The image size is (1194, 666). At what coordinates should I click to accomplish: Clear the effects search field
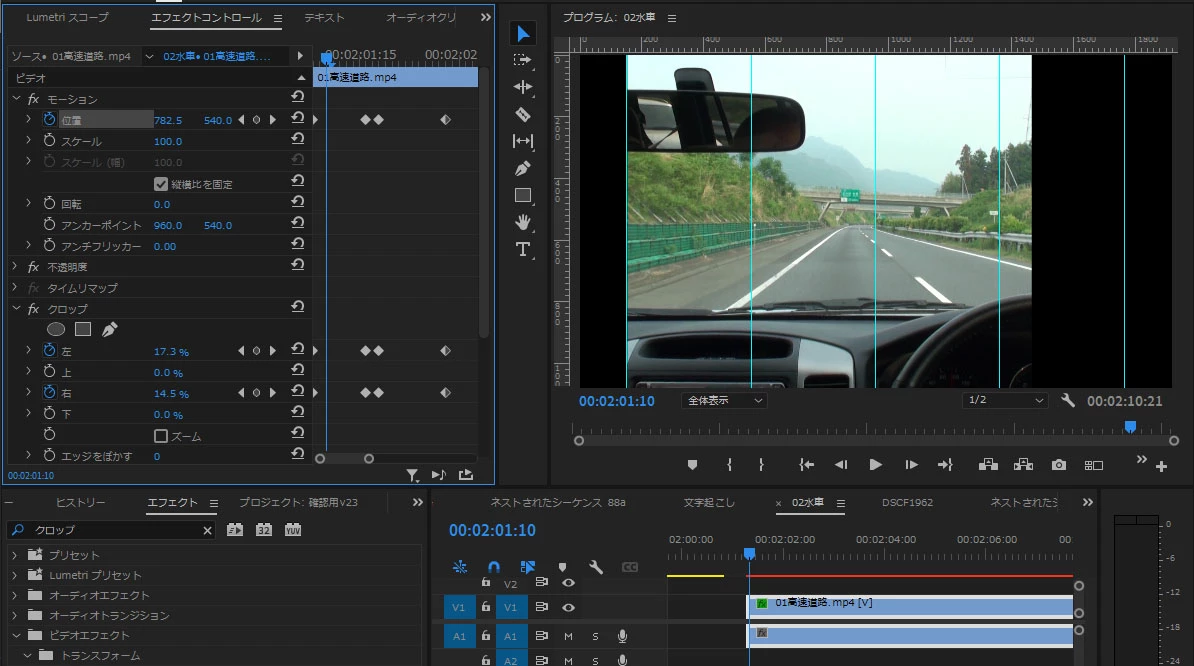coord(207,531)
